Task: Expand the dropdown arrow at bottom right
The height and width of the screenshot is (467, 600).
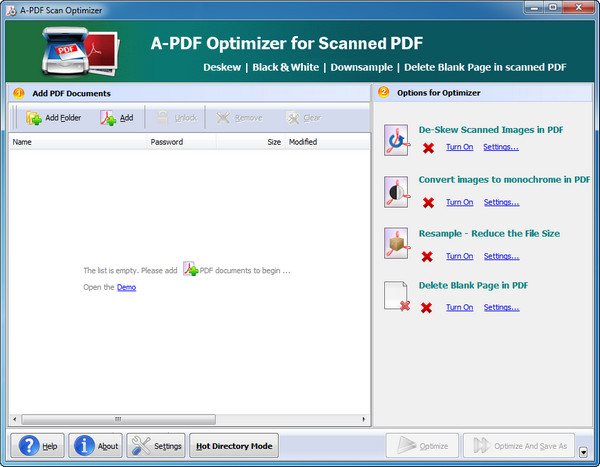Action: (x=584, y=452)
